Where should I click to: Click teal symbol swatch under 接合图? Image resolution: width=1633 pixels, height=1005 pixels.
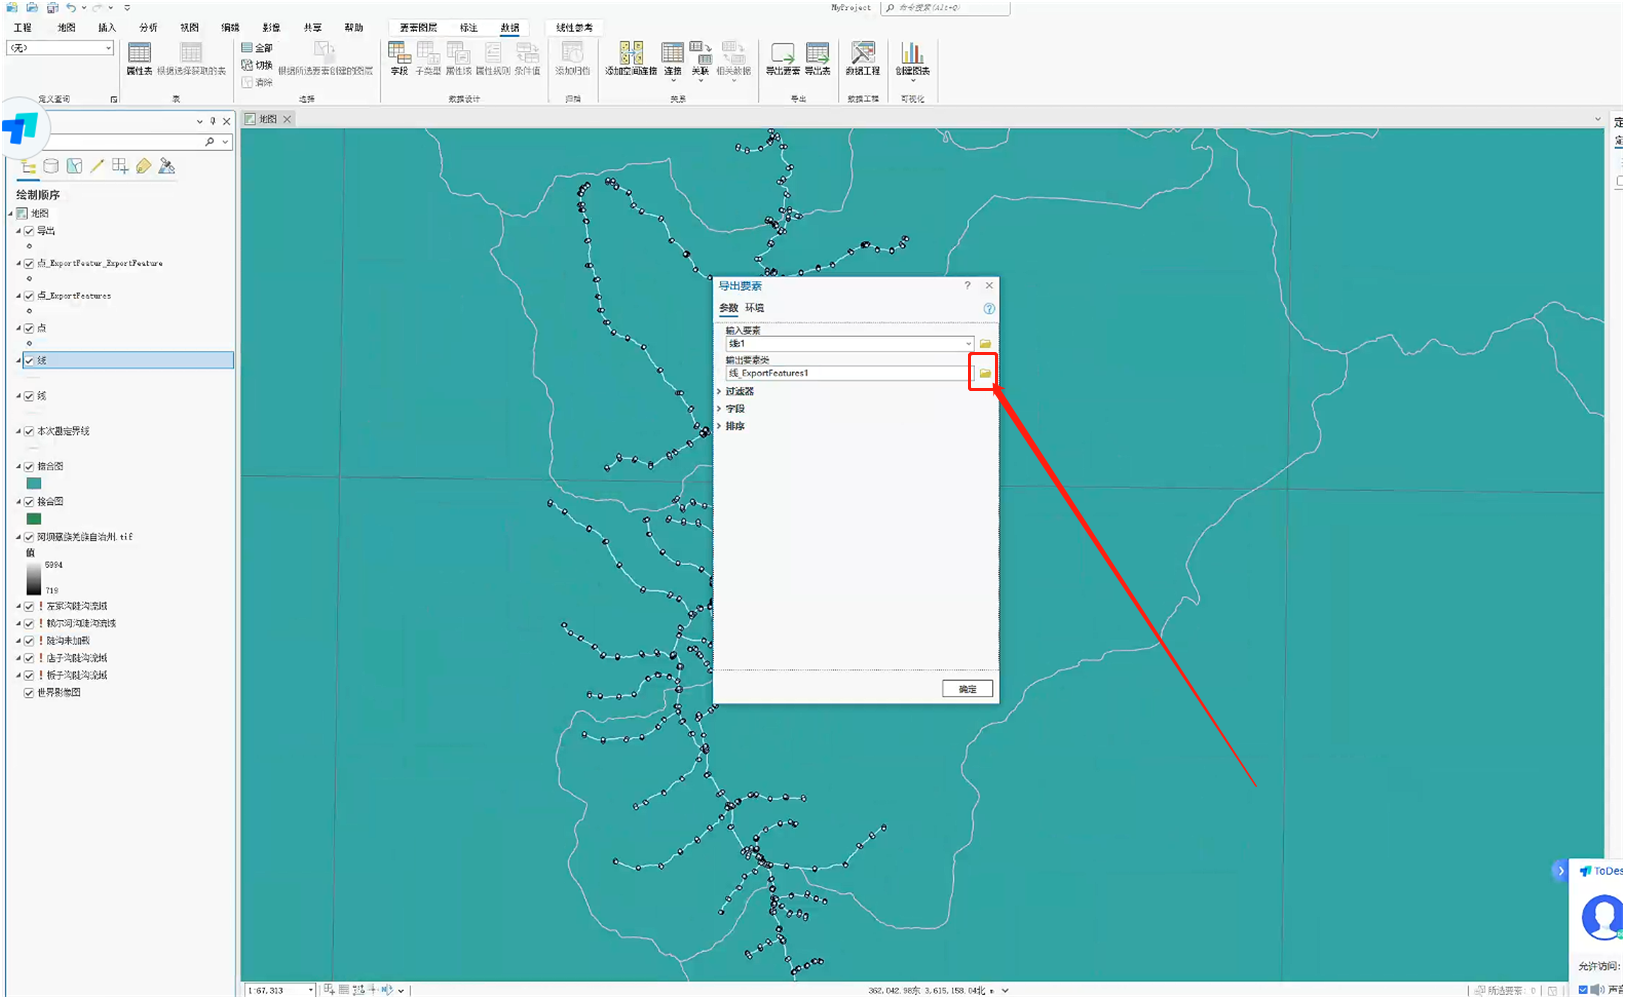(x=34, y=484)
